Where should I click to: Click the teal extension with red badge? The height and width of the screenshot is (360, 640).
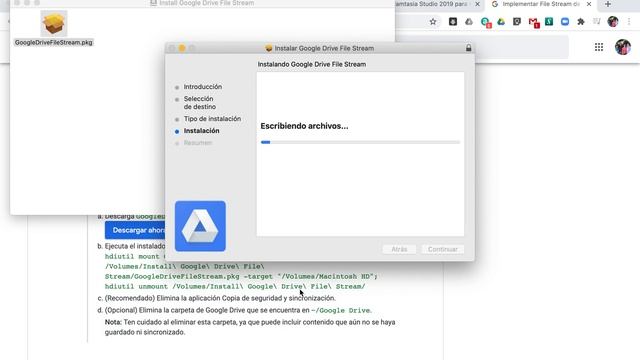(x=486, y=22)
